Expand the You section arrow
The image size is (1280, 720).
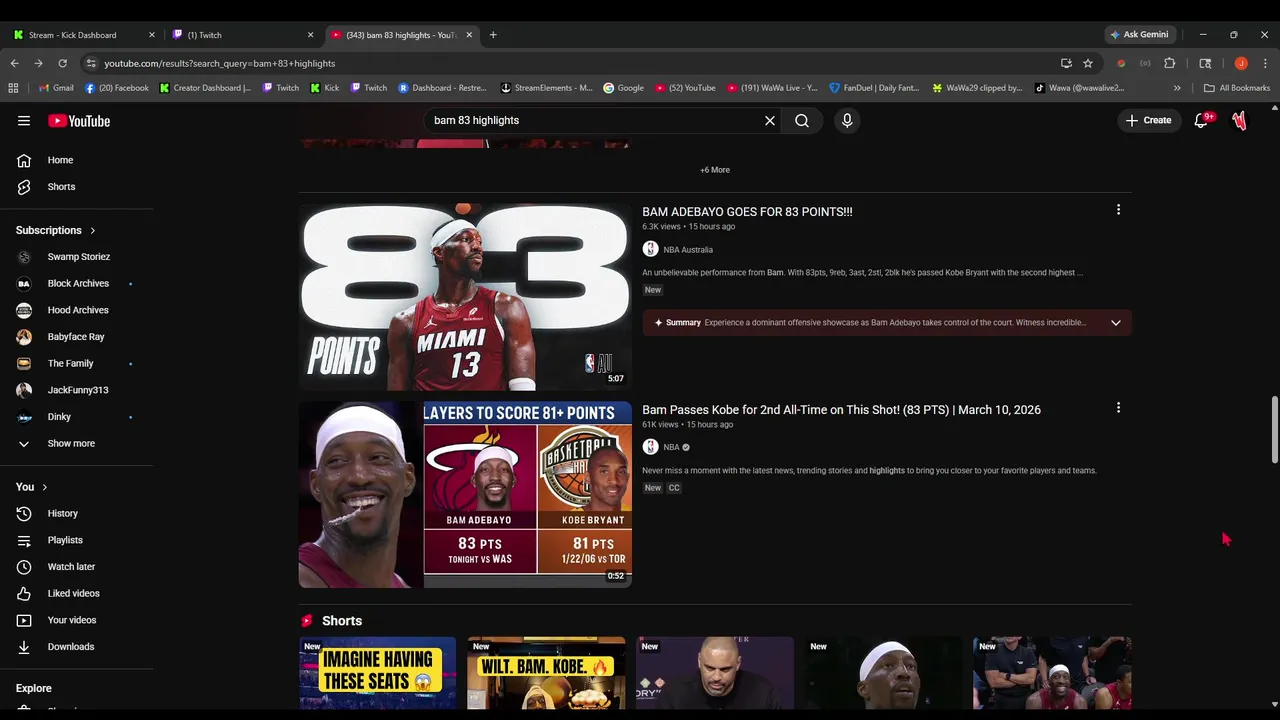(x=44, y=487)
